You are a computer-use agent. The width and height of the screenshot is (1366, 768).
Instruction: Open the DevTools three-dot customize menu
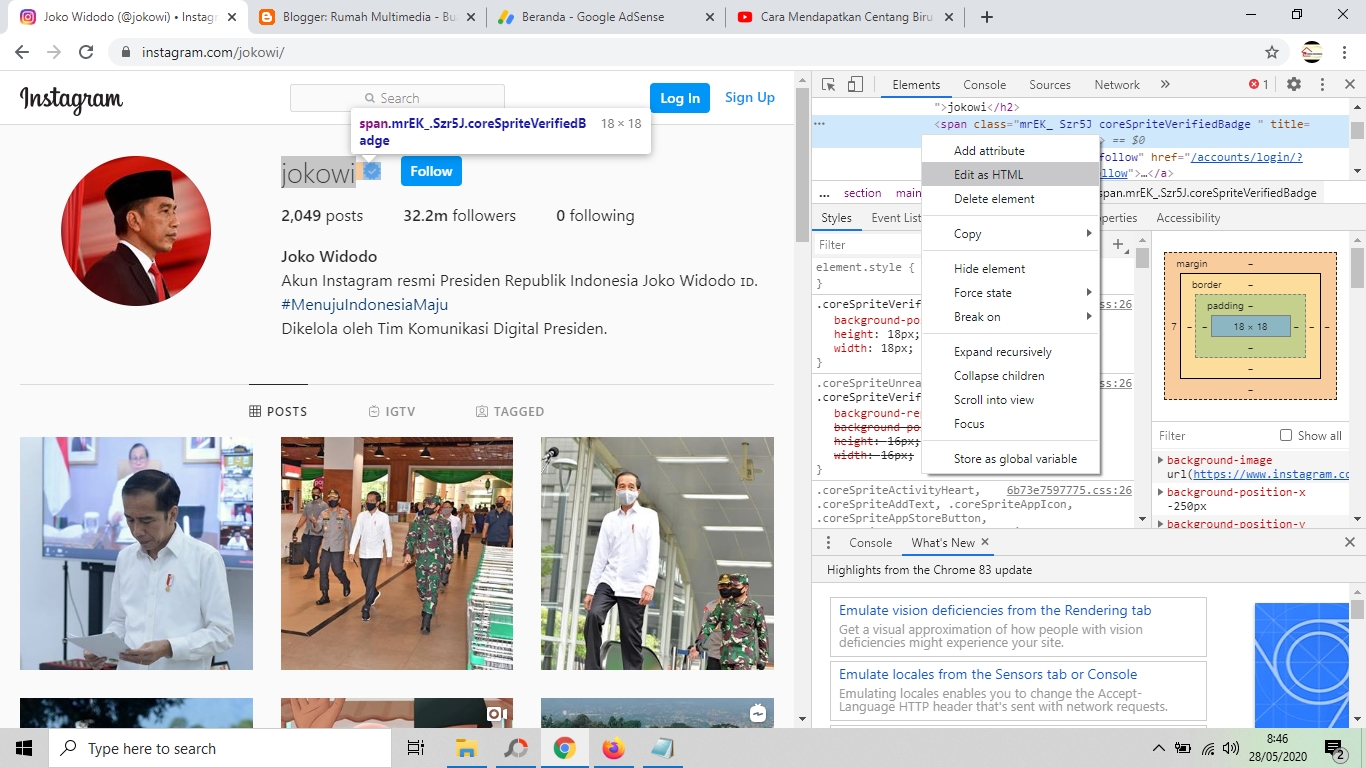coord(1322,85)
